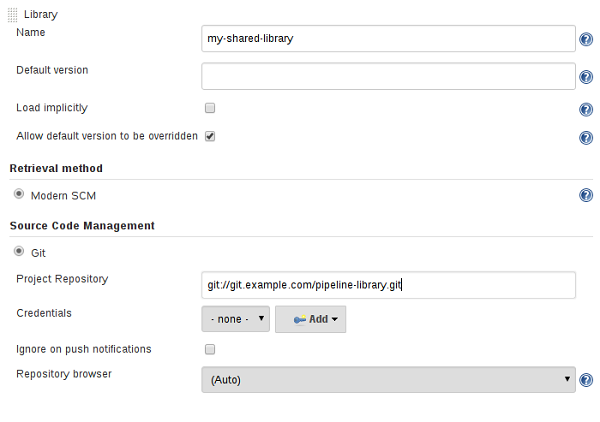Show help for default version override
This screenshot has width=600, height=422.
click(586, 138)
